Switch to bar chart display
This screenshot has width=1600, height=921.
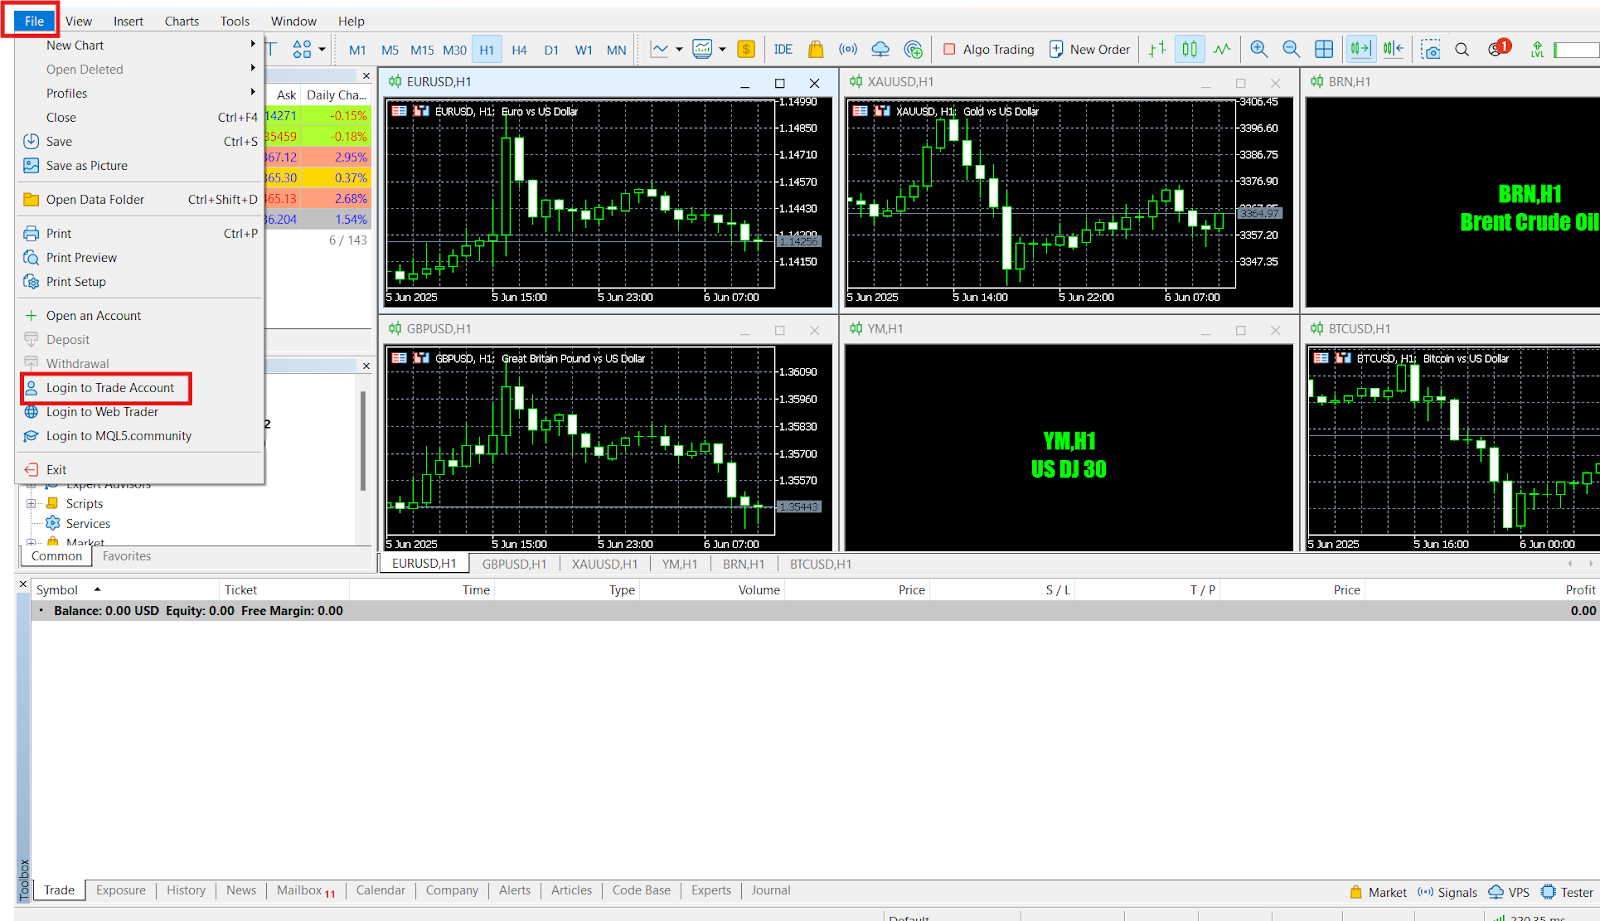pos(1157,49)
